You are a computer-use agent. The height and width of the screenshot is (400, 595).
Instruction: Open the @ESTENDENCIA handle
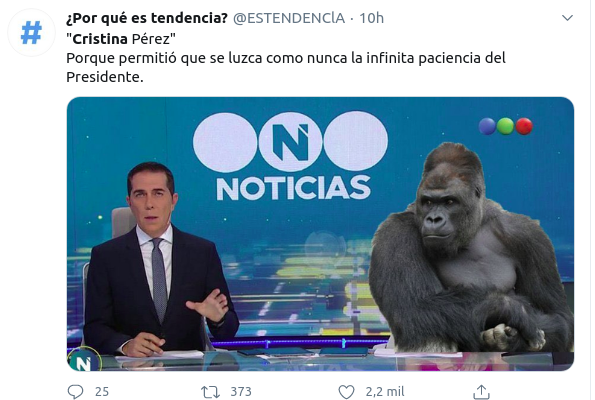tap(289, 18)
